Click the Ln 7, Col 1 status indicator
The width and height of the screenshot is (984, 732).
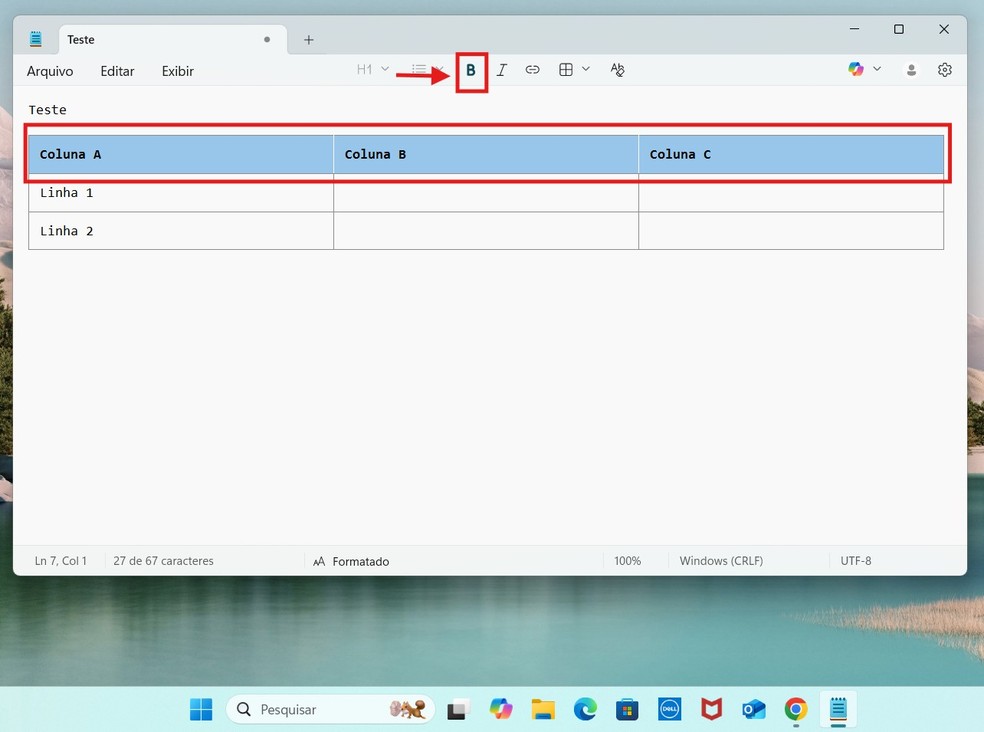point(61,561)
